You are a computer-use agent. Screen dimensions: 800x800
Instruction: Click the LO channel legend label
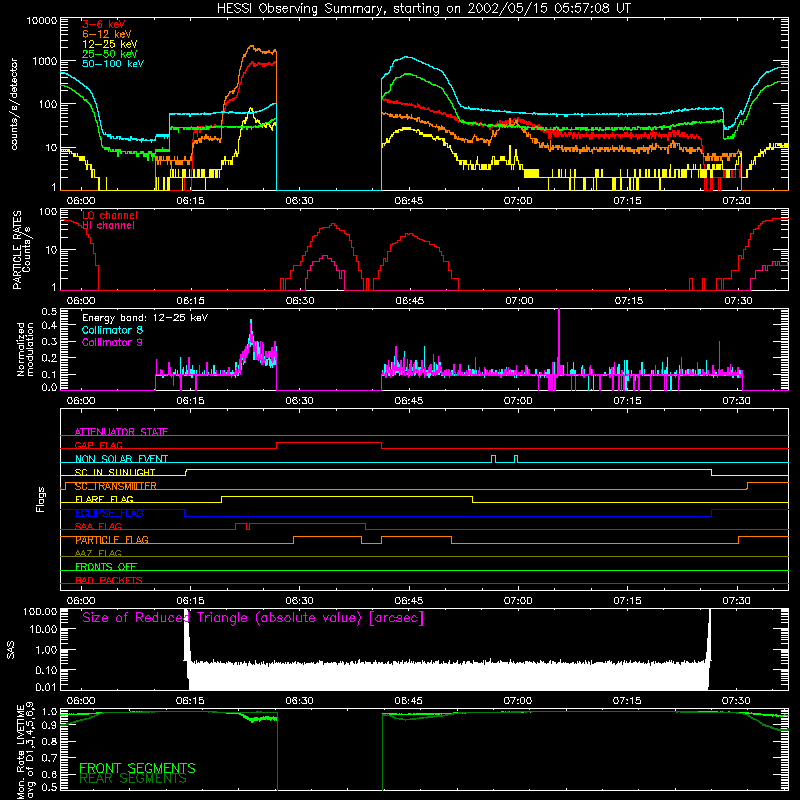pos(109,215)
